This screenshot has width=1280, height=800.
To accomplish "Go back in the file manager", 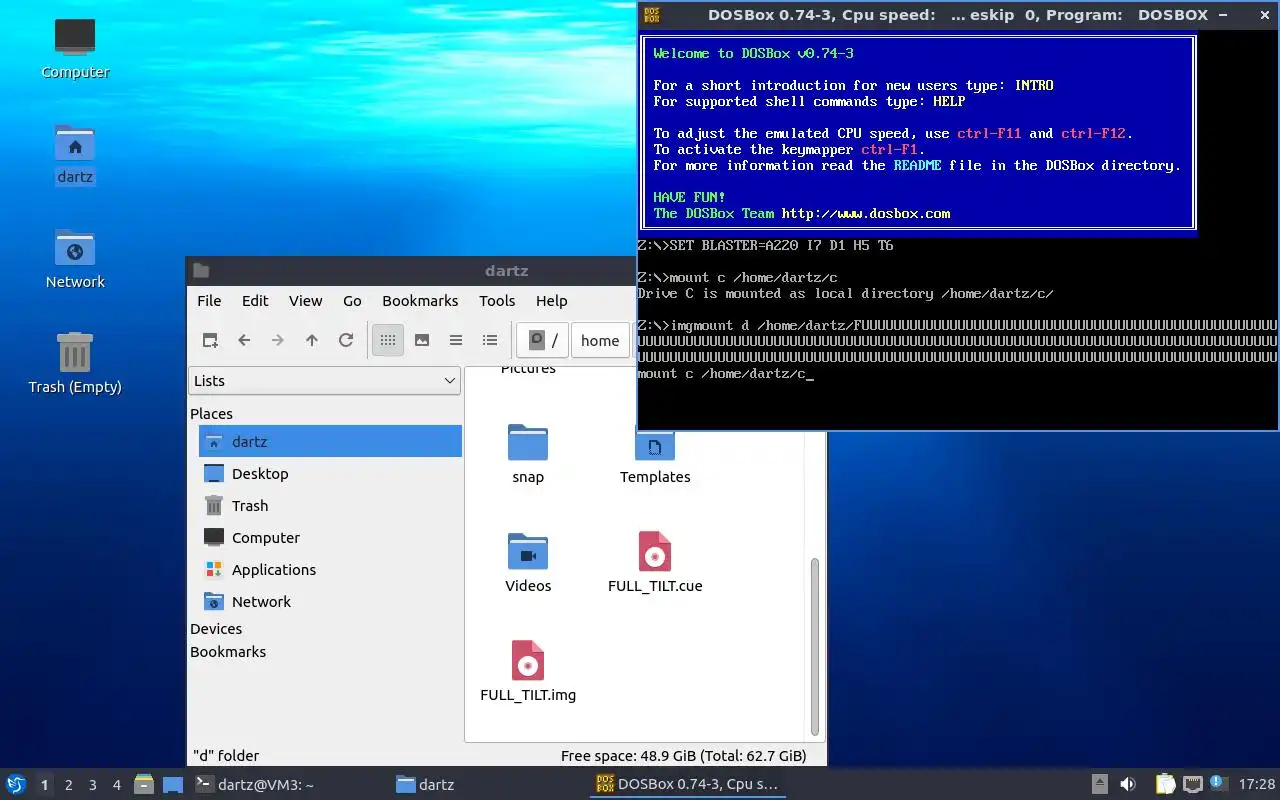I will pos(244,340).
